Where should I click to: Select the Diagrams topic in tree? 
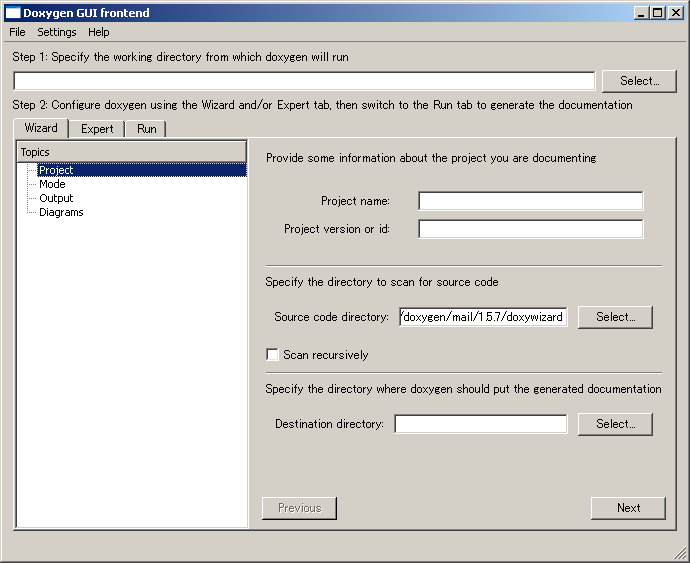[61, 212]
